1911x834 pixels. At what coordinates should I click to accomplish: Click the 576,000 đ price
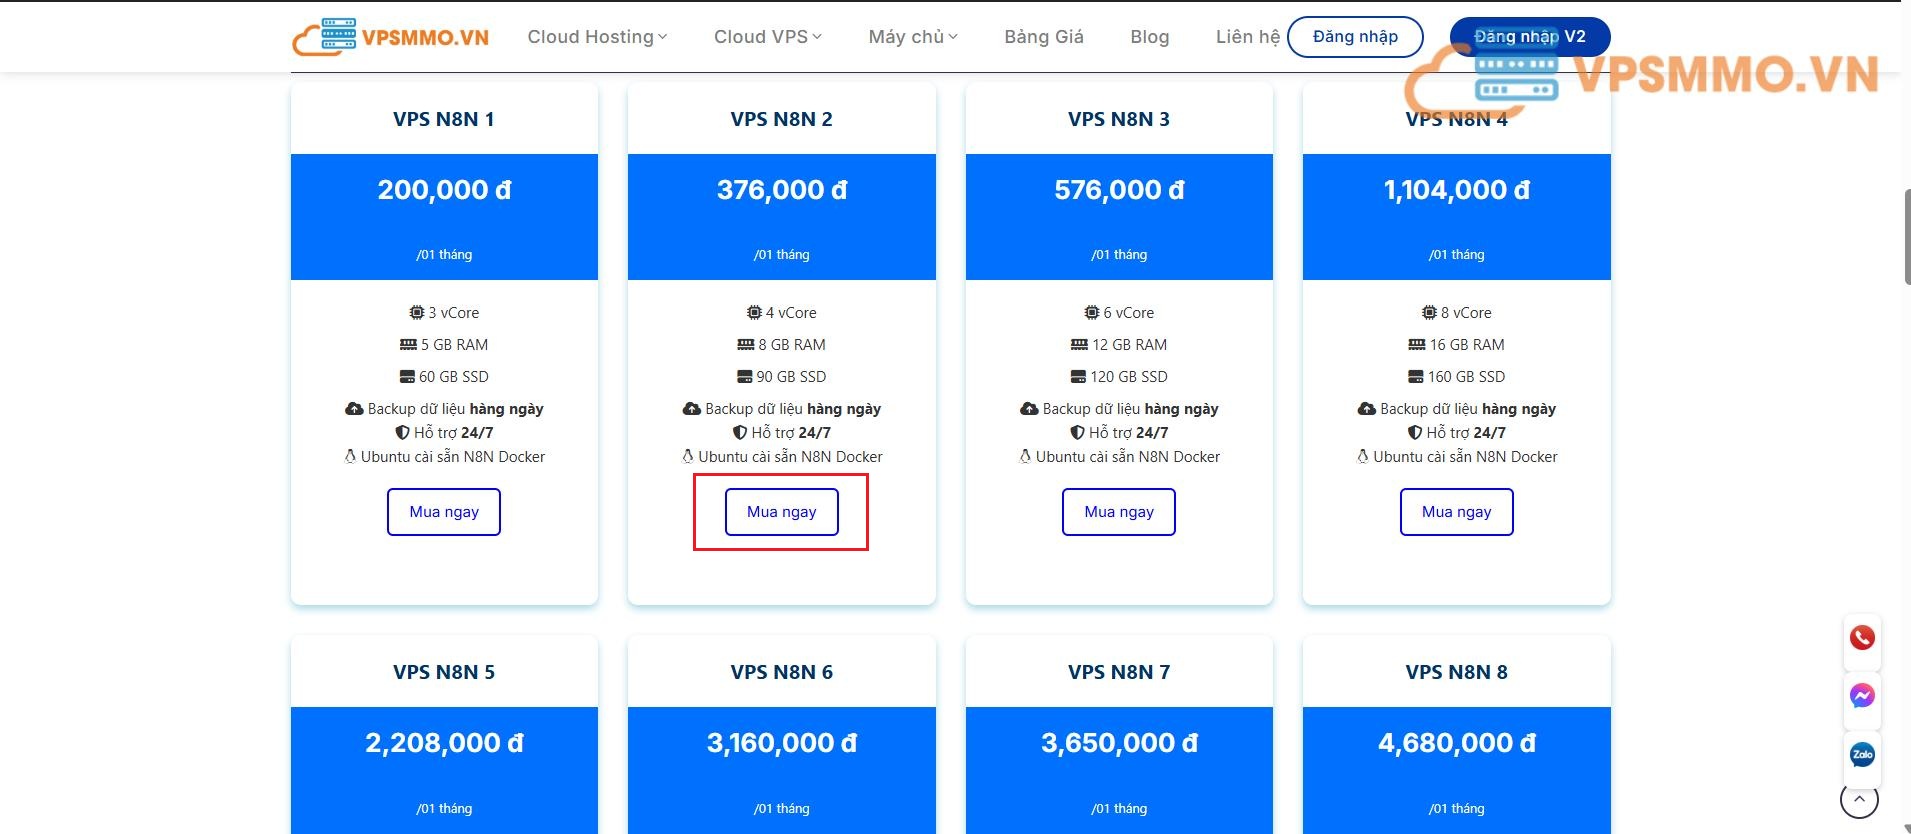click(1119, 190)
